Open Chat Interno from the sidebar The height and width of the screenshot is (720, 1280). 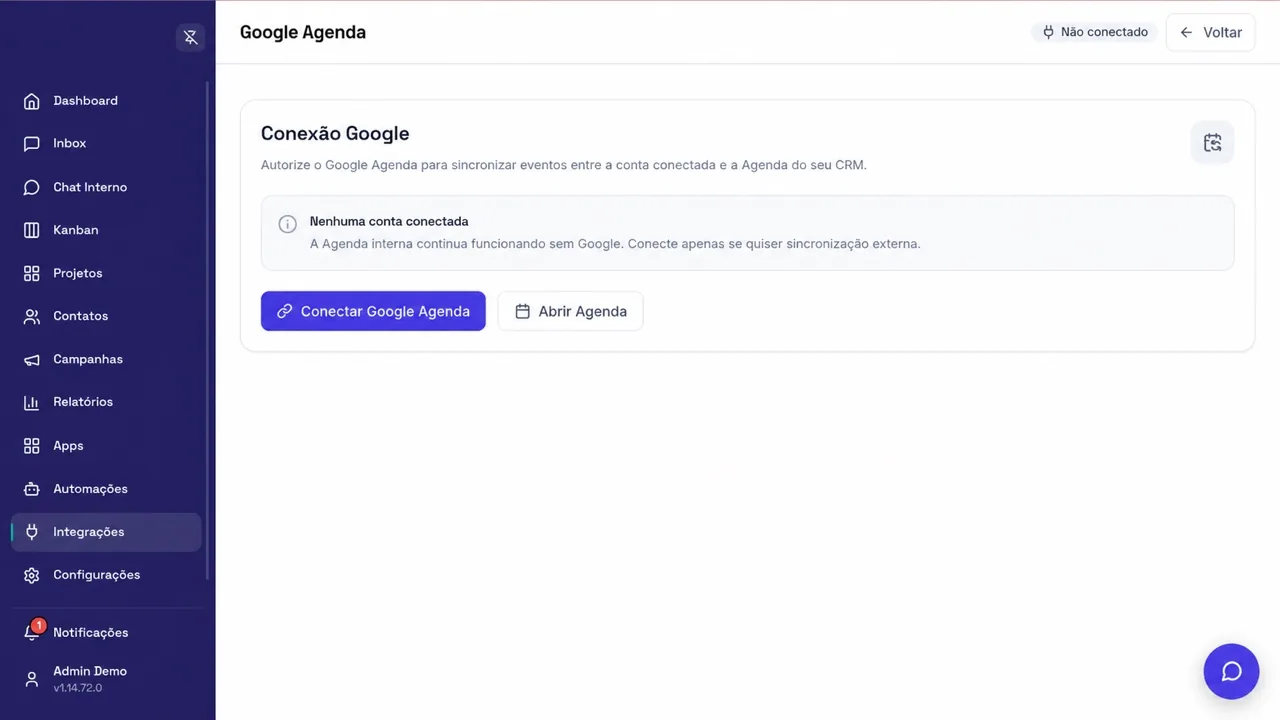[x=106, y=187]
